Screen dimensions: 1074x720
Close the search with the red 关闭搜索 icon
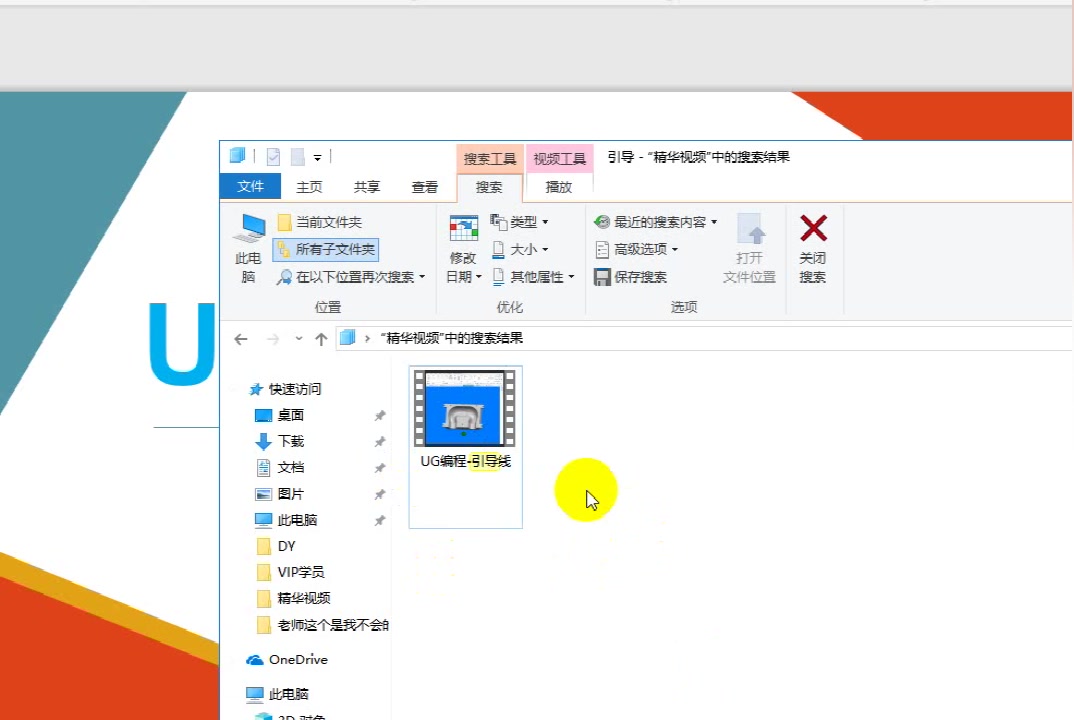click(x=812, y=247)
